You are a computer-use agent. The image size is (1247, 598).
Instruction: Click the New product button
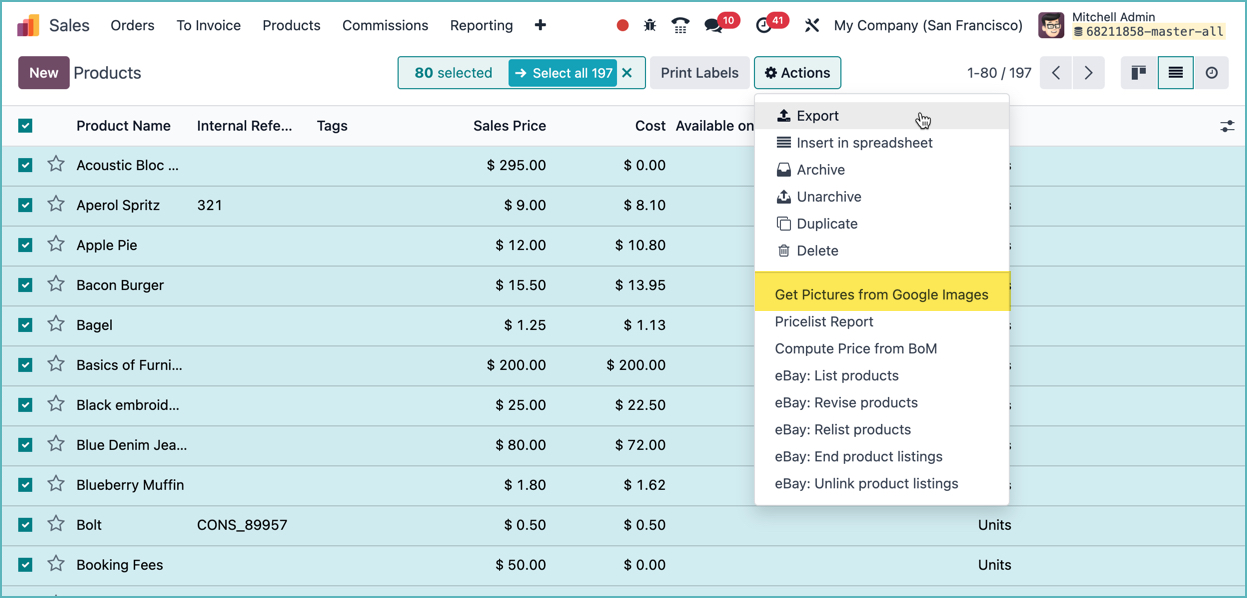click(43, 73)
